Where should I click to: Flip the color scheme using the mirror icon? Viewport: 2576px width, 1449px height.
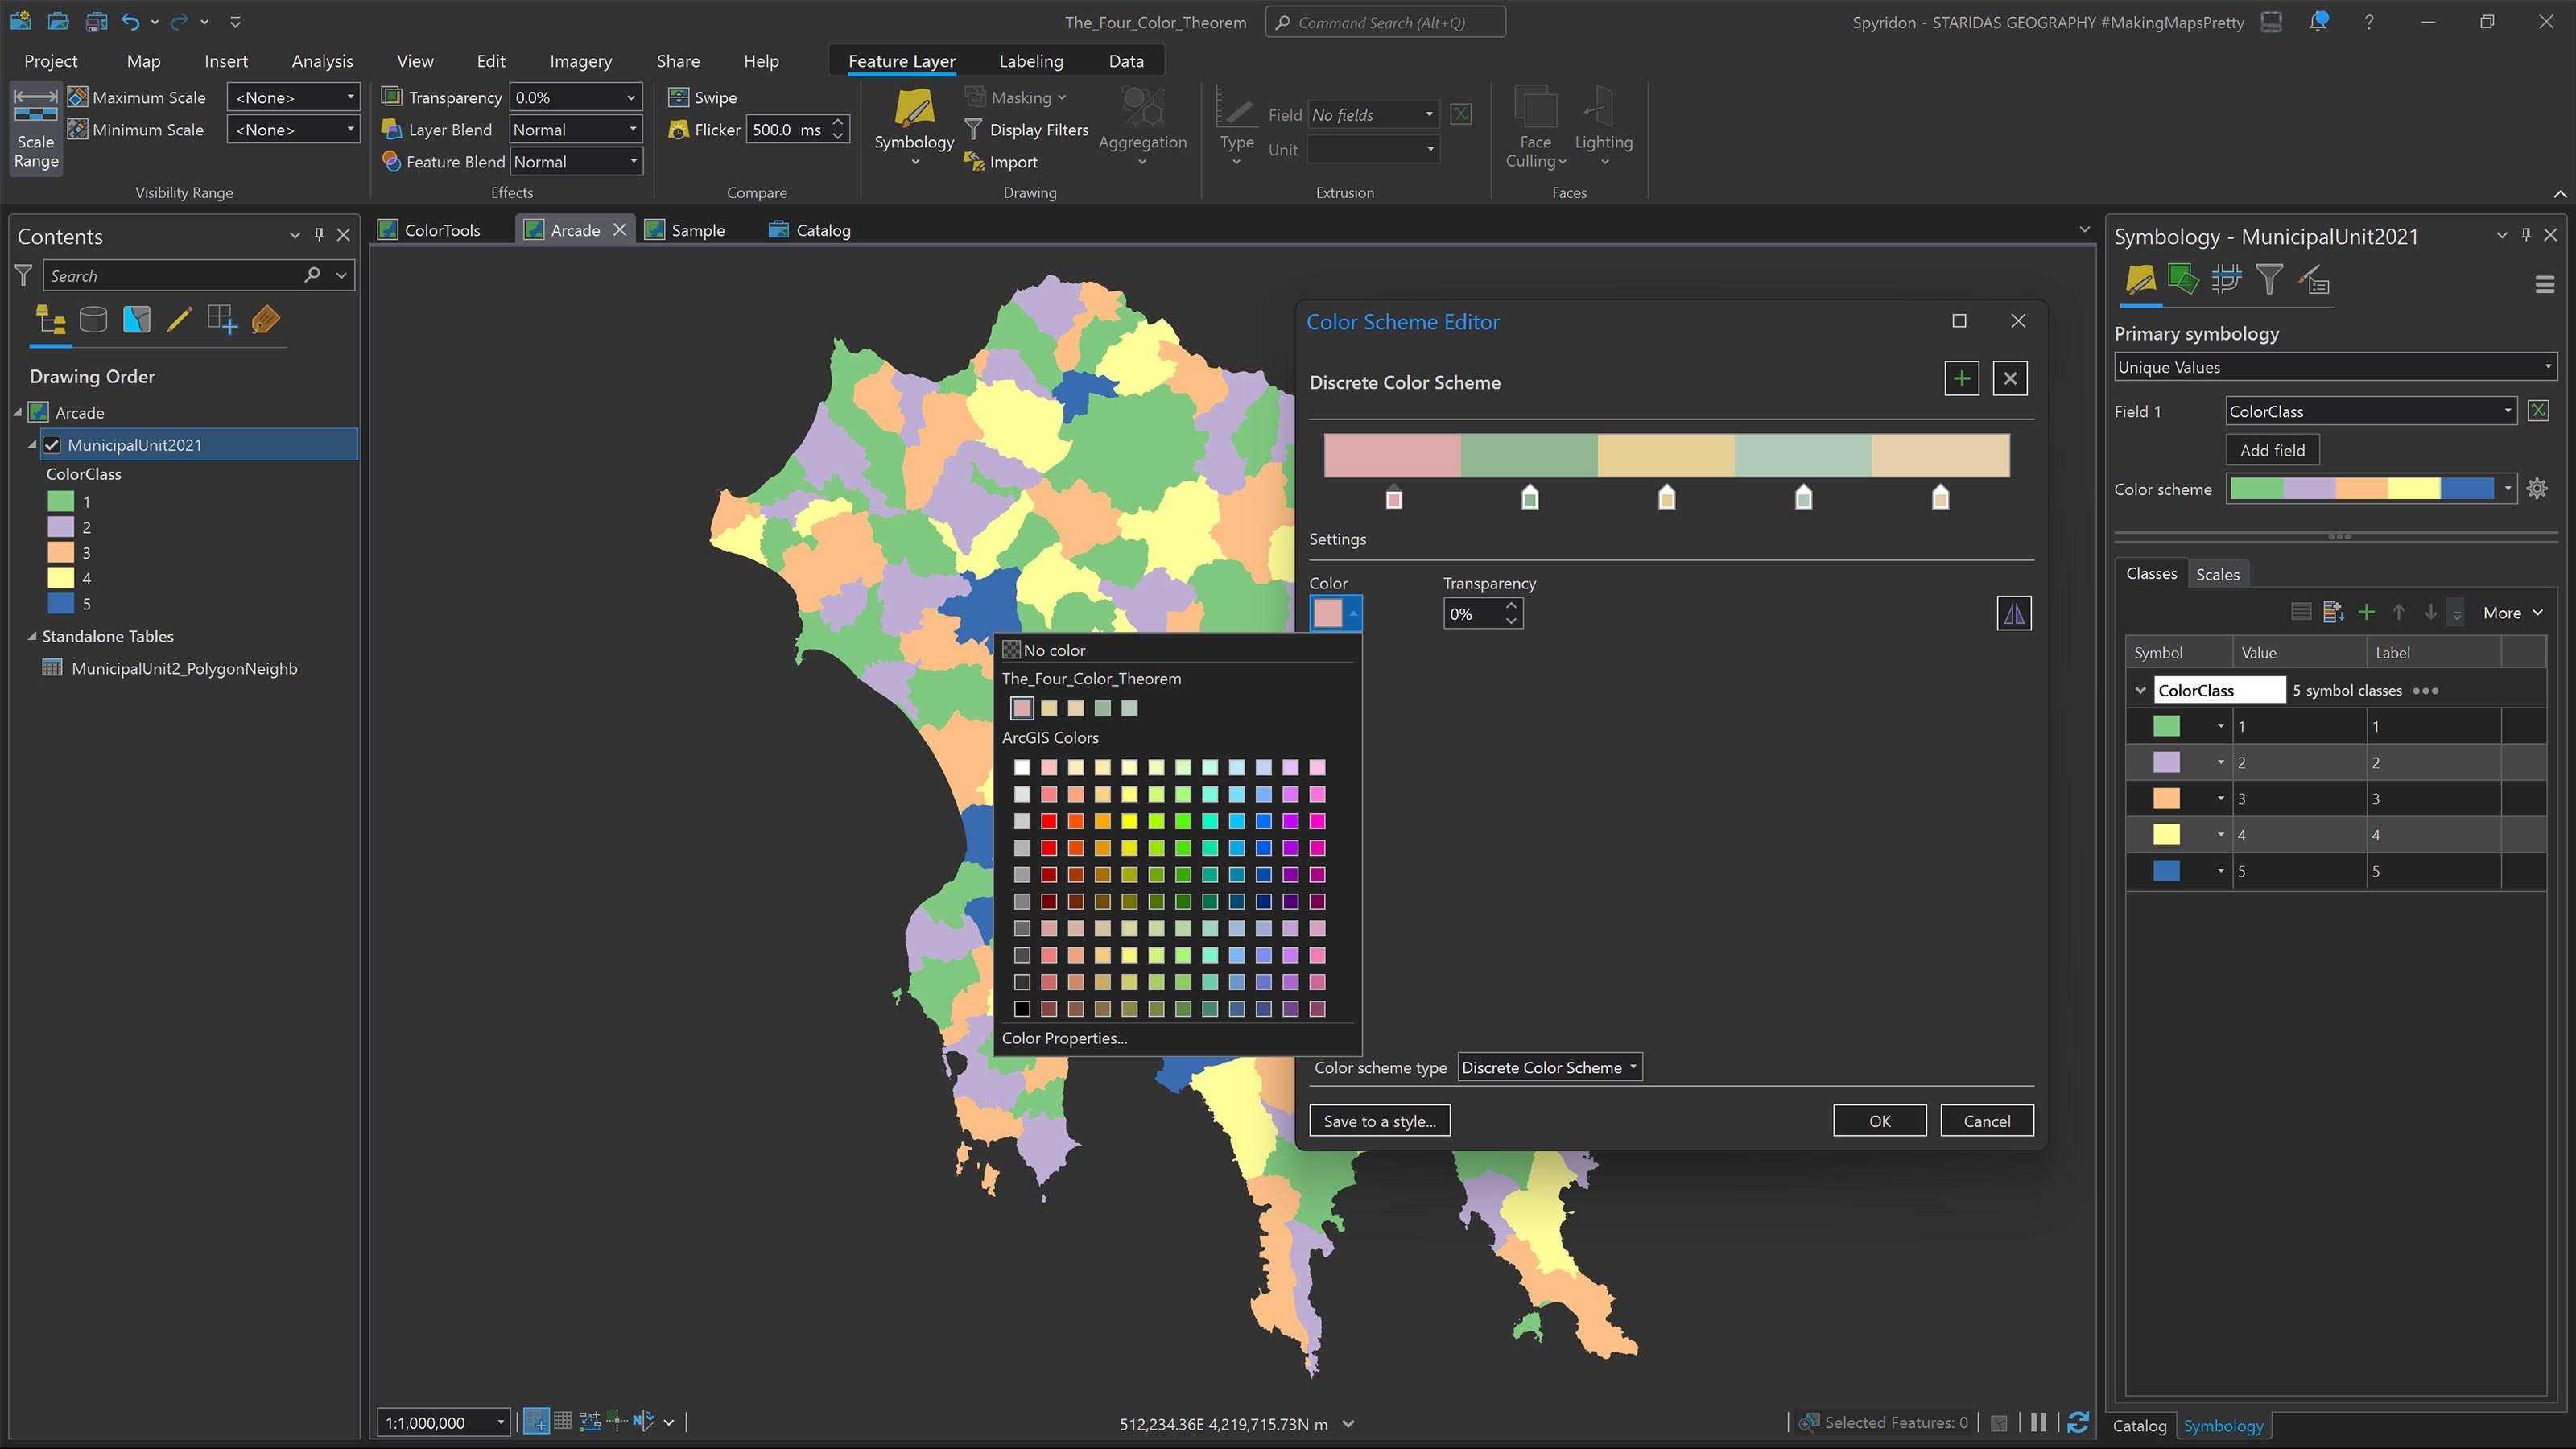tap(2015, 613)
